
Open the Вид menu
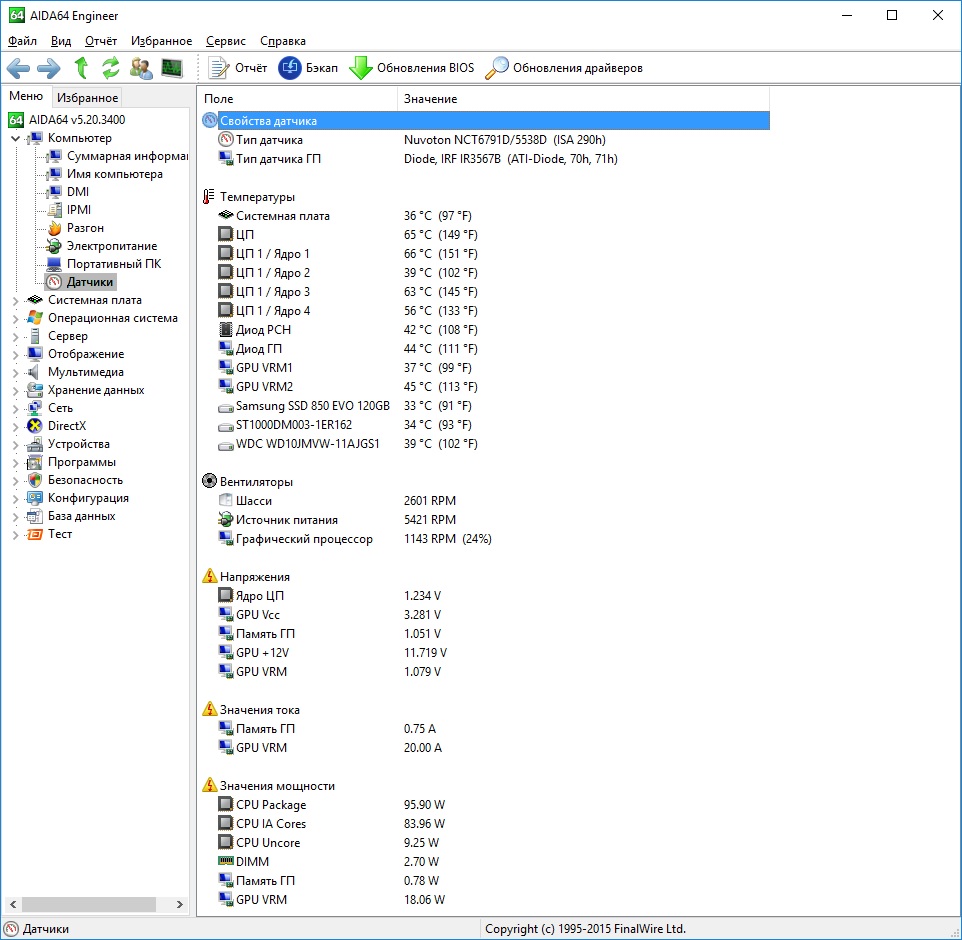click(x=61, y=41)
